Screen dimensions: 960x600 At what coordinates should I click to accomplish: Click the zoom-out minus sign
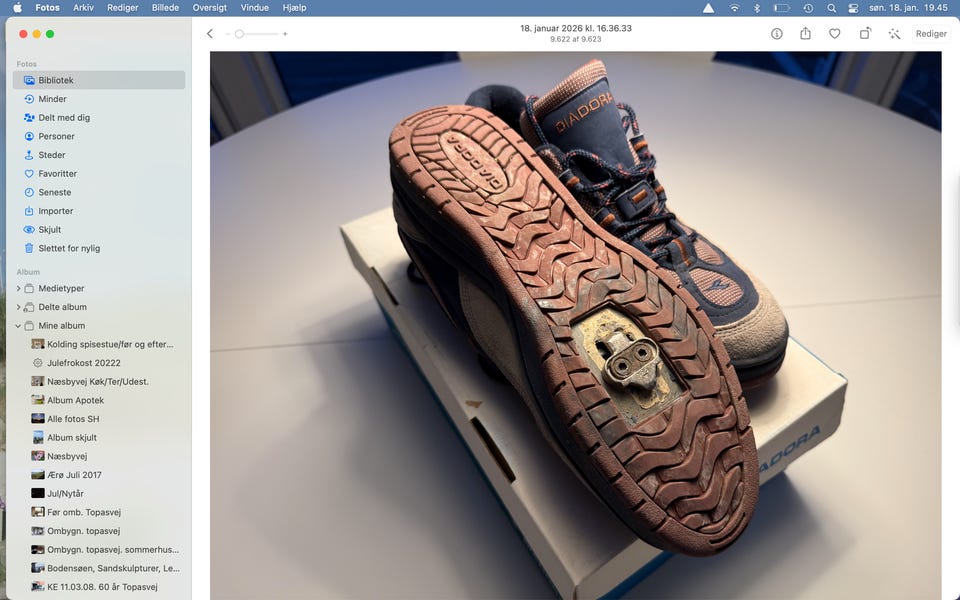point(228,34)
